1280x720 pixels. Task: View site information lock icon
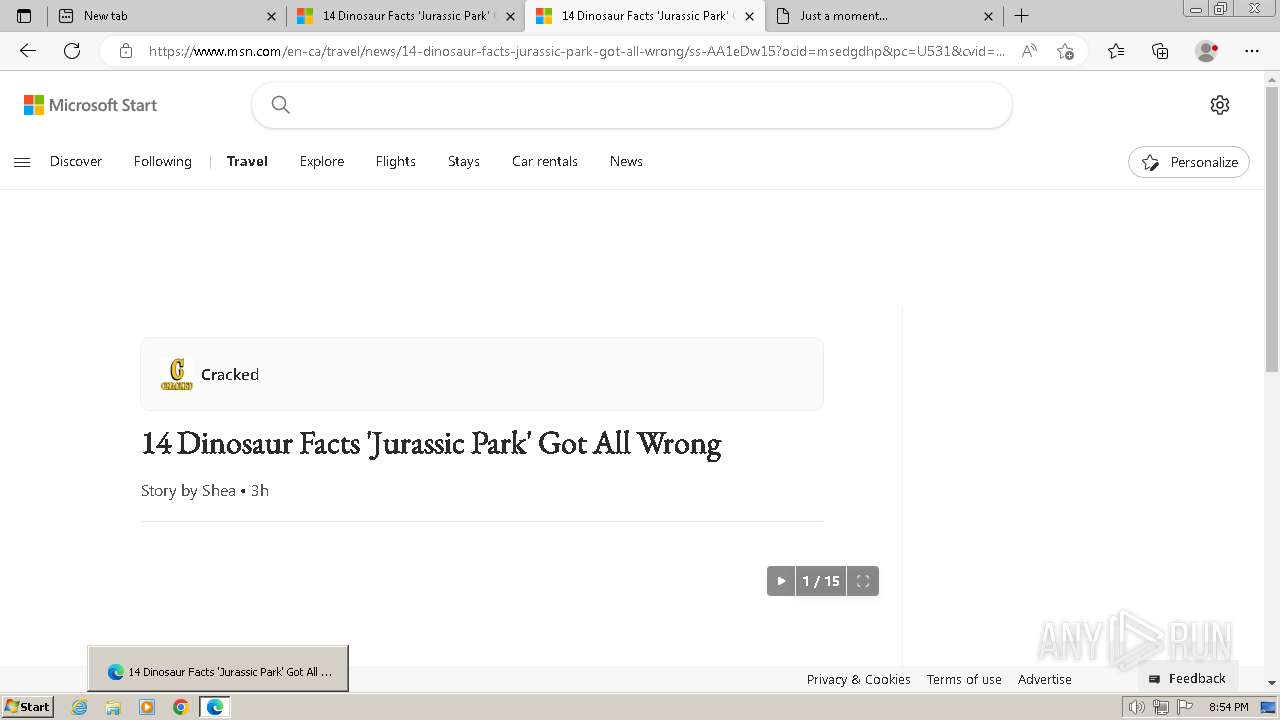click(x=125, y=51)
